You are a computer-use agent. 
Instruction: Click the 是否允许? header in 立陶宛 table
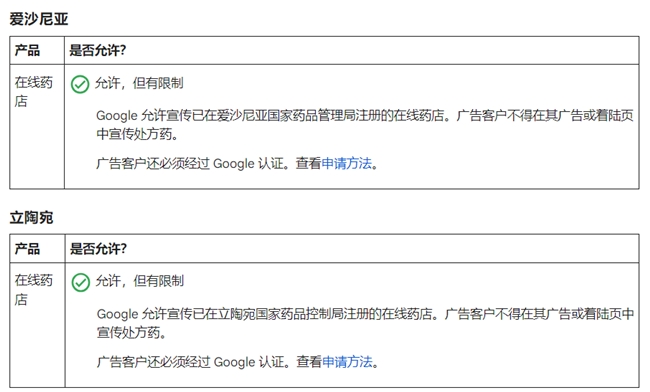click(x=352, y=249)
